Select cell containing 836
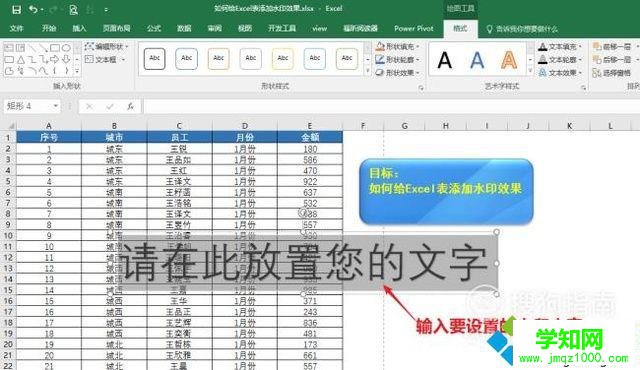Image resolution: width=640 pixels, height=370 pixels. (310, 323)
